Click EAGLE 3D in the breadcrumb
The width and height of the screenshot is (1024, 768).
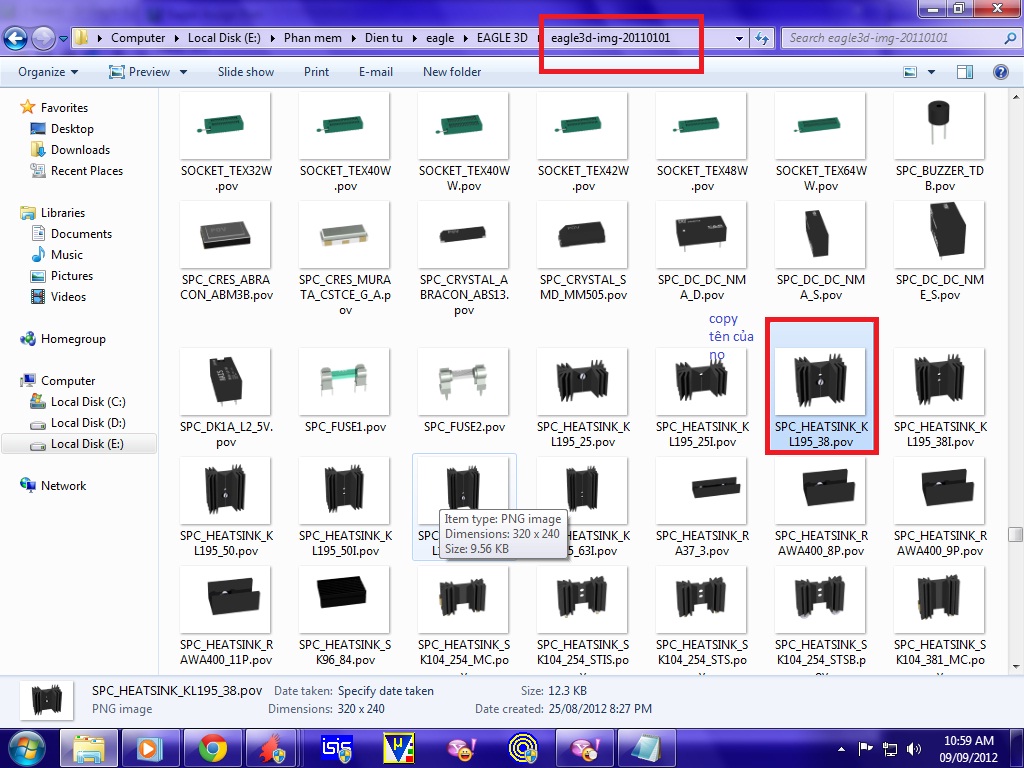point(502,38)
